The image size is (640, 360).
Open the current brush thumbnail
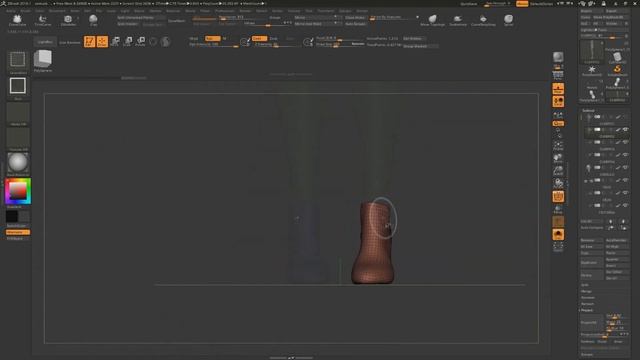(x=18, y=60)
